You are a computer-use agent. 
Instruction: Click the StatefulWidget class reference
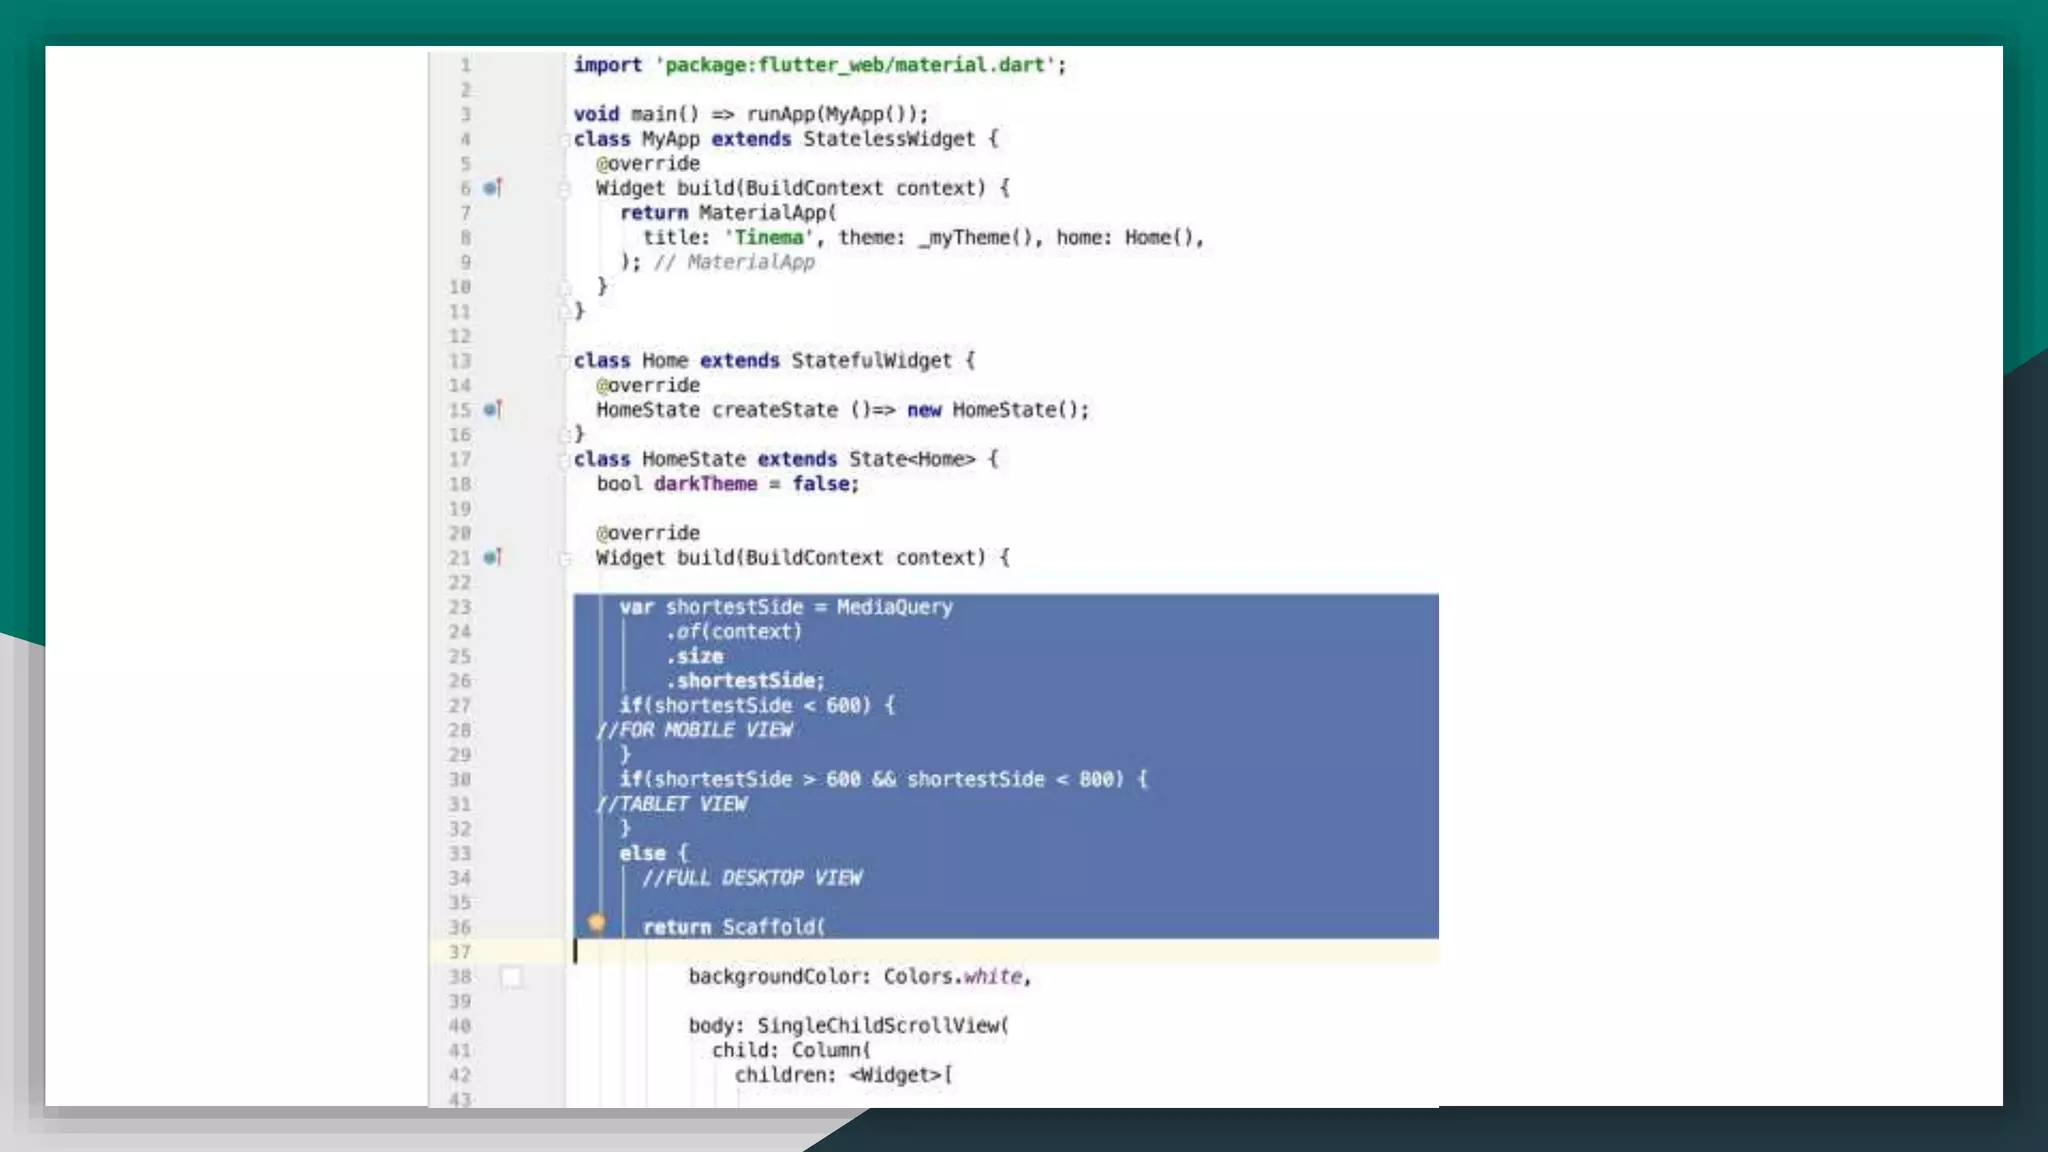[x=871, y=361]
